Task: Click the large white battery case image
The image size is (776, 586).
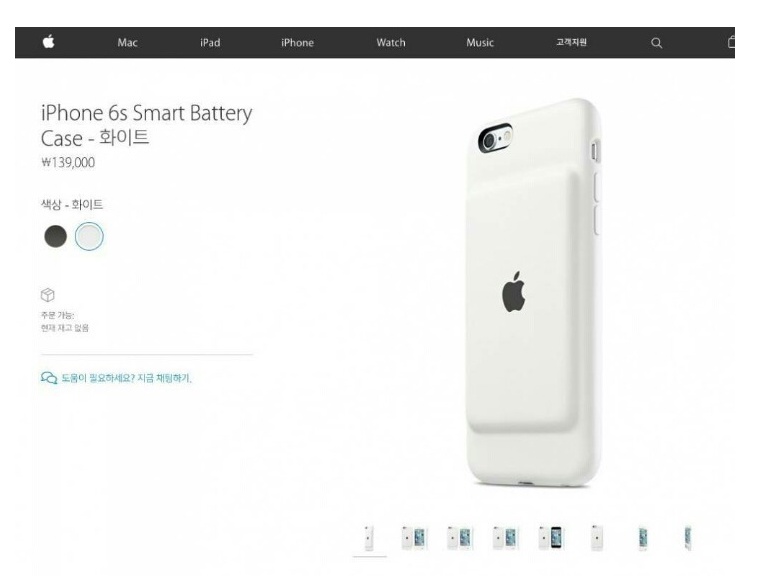Action: (x=534, y=292)
